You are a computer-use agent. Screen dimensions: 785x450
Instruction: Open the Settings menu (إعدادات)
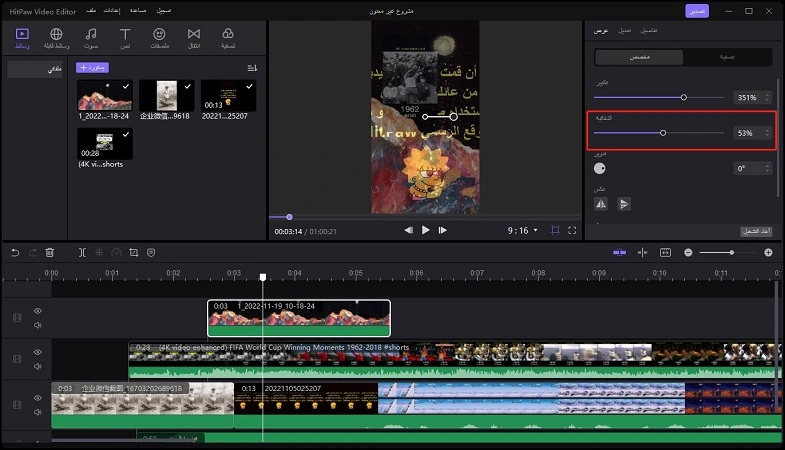[112, 11]
